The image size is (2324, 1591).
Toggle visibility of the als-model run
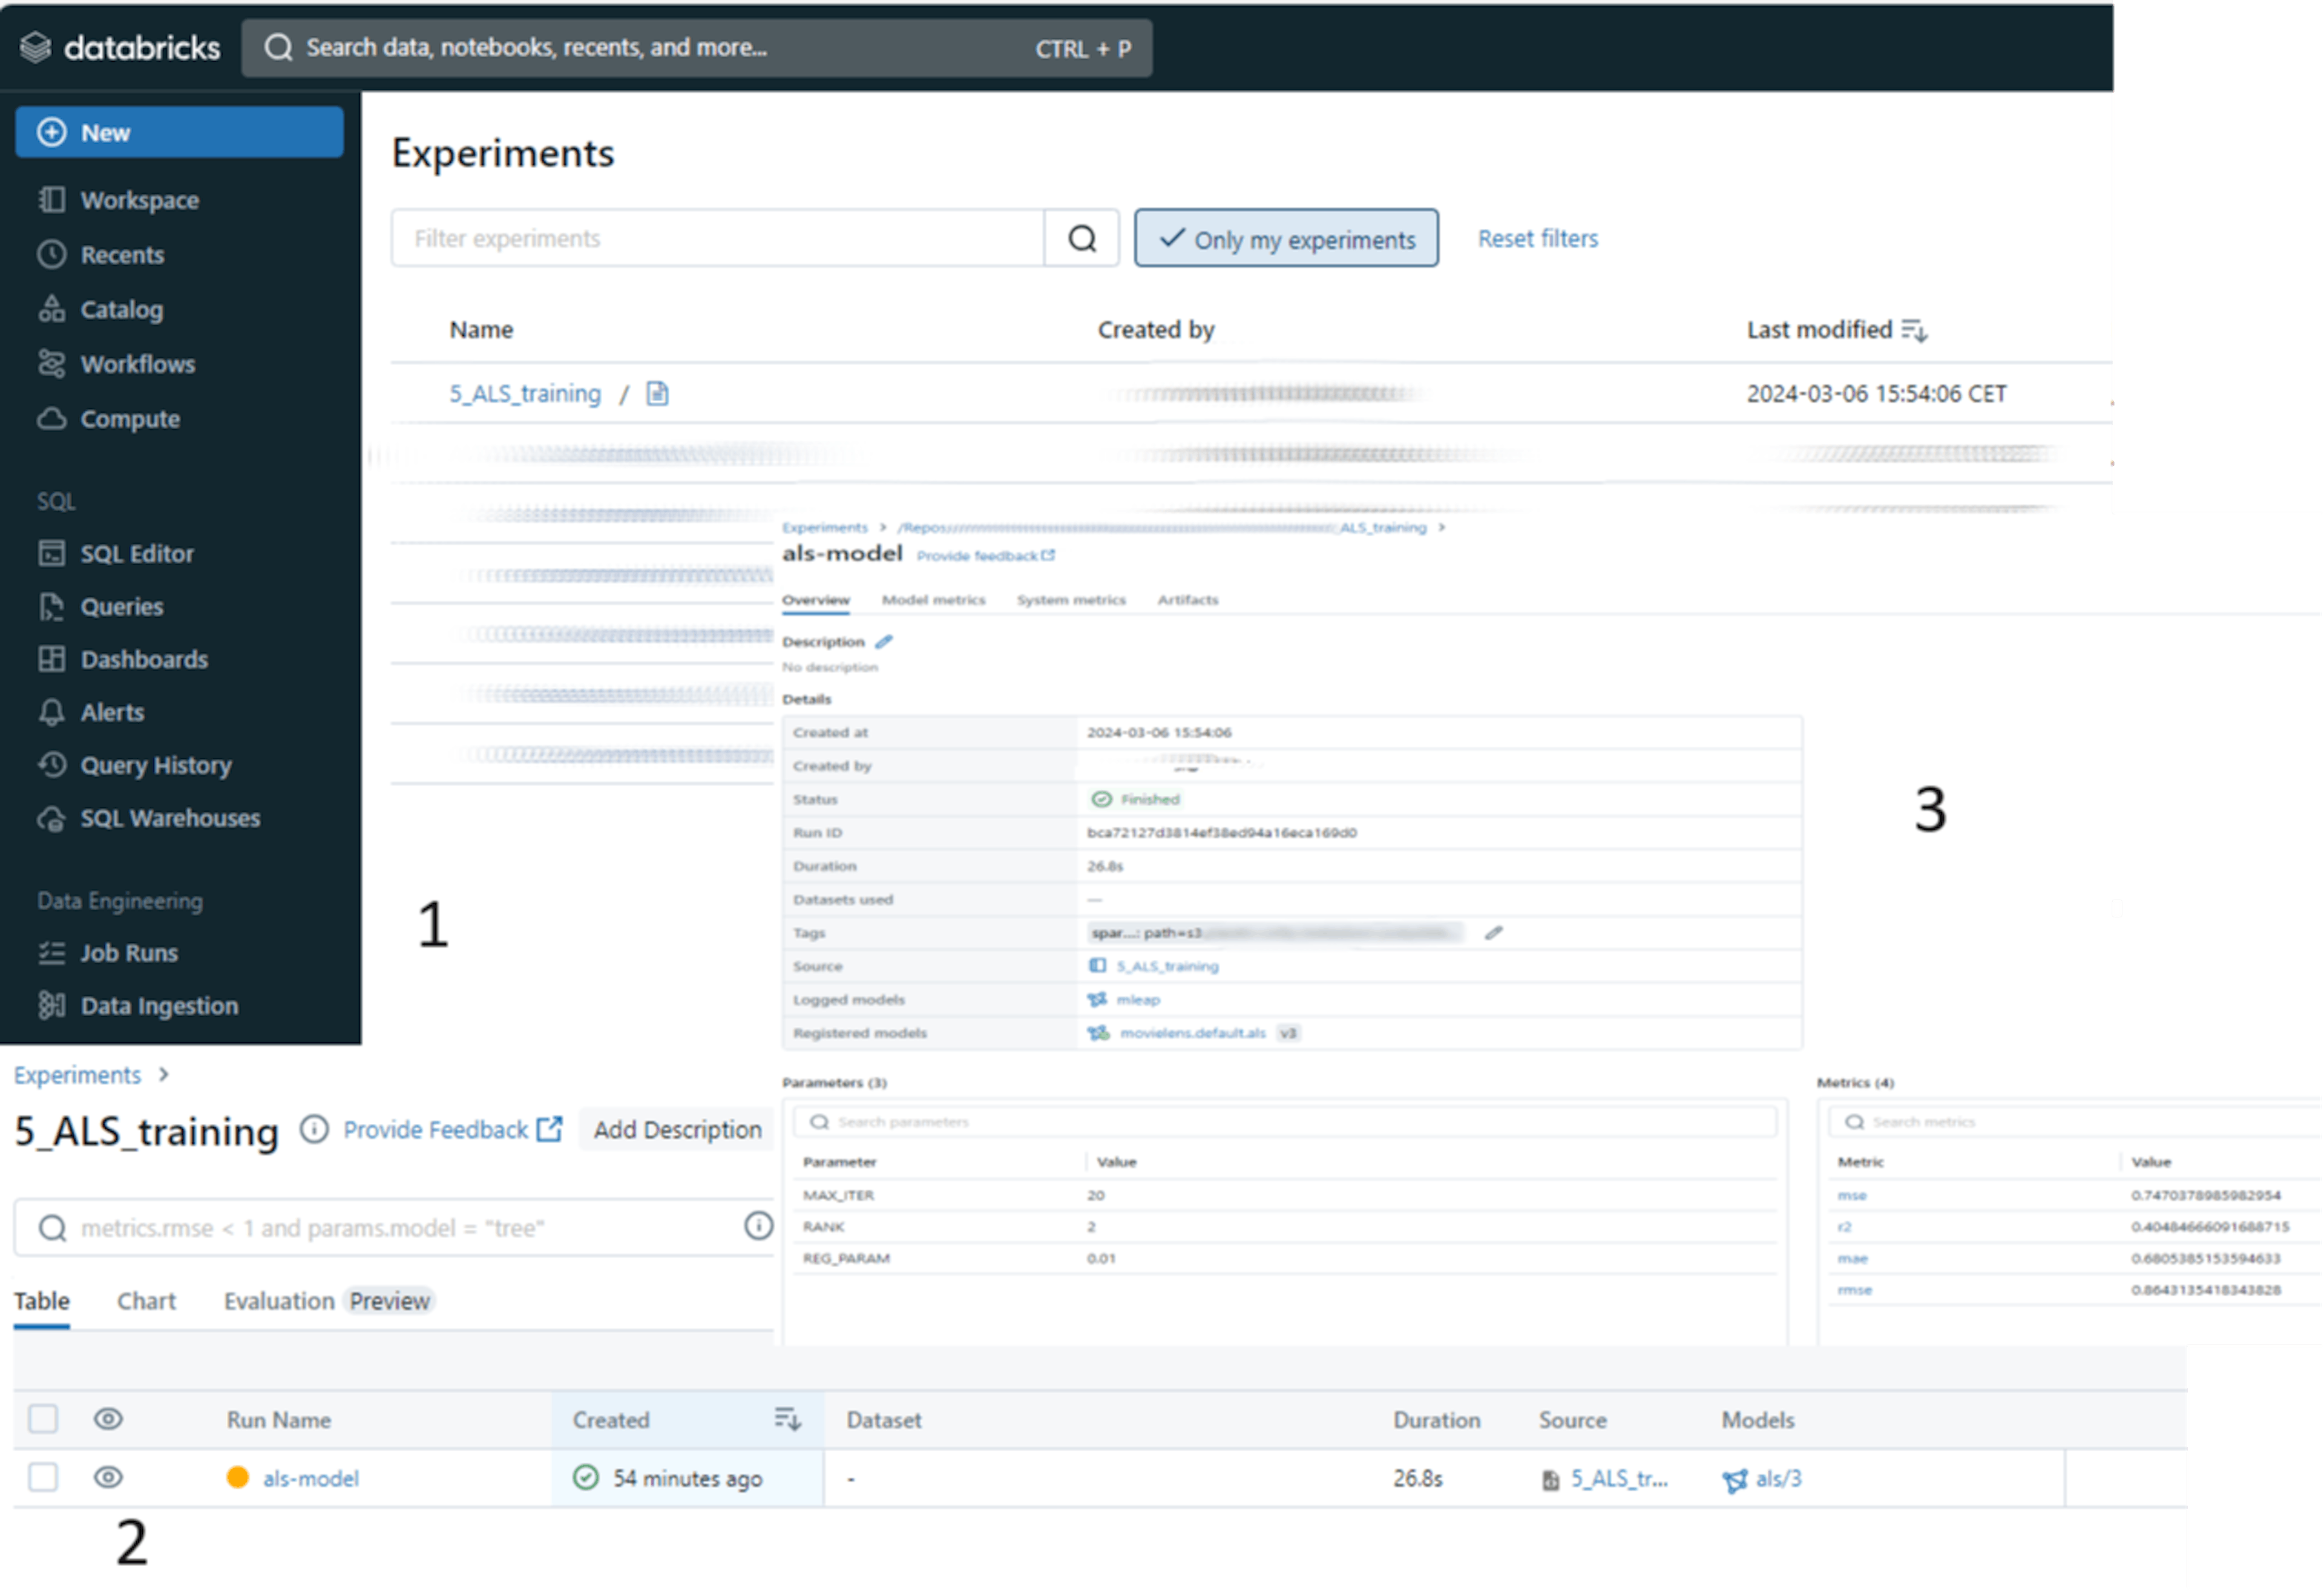(107, 1477)
